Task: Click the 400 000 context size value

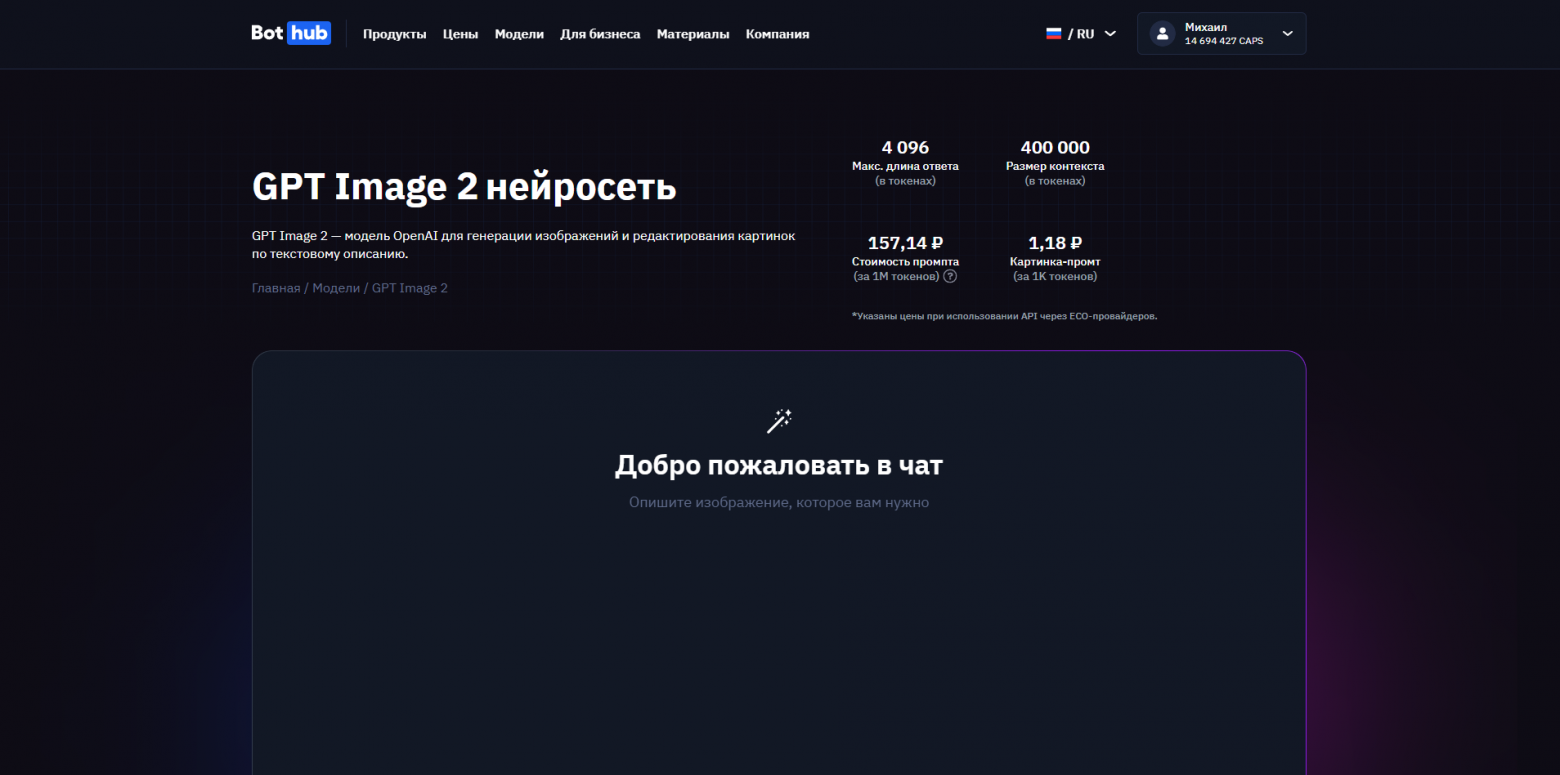Action: click(1055, 147)
